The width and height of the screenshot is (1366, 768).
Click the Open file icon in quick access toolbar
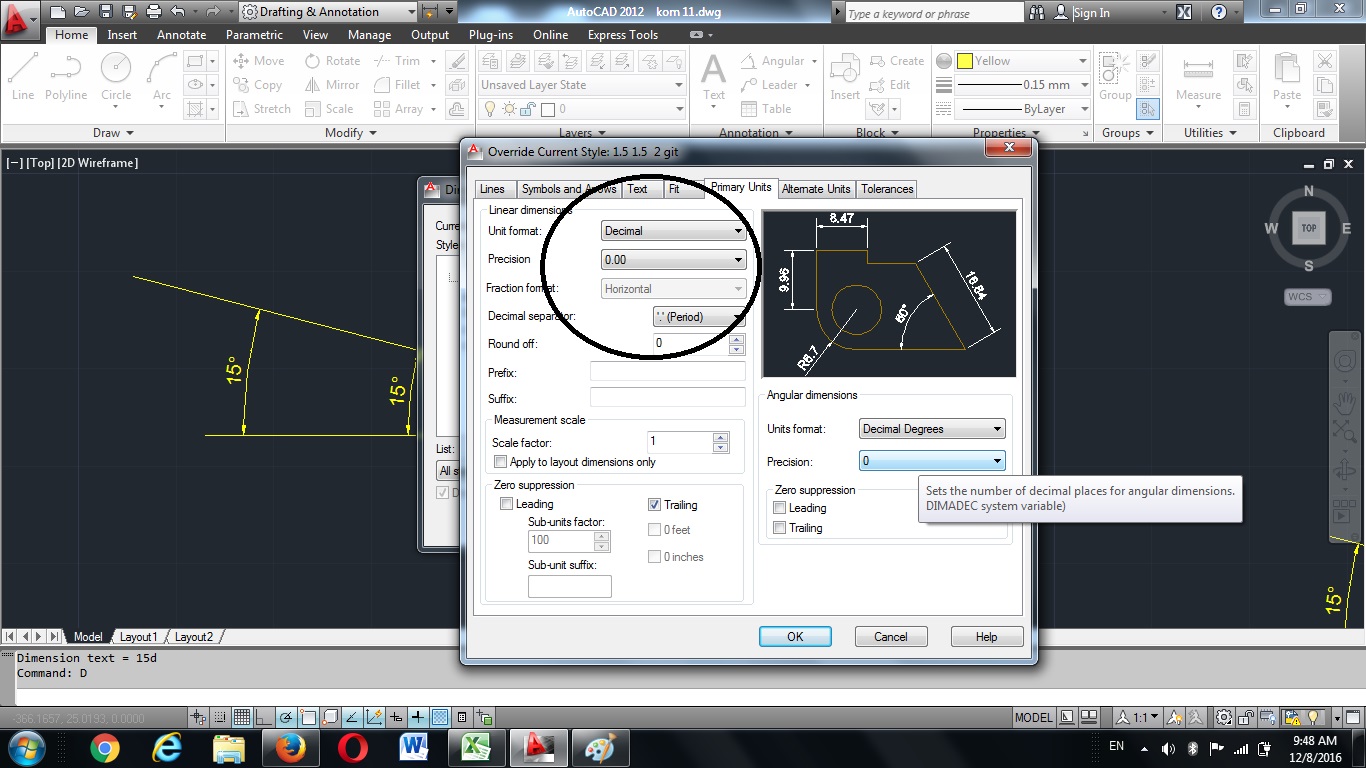coord(81,12)
